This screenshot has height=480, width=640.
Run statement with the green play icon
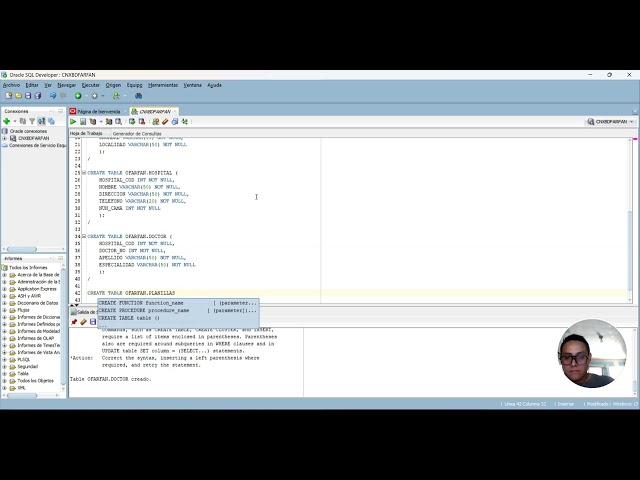(x=73, y=122)
